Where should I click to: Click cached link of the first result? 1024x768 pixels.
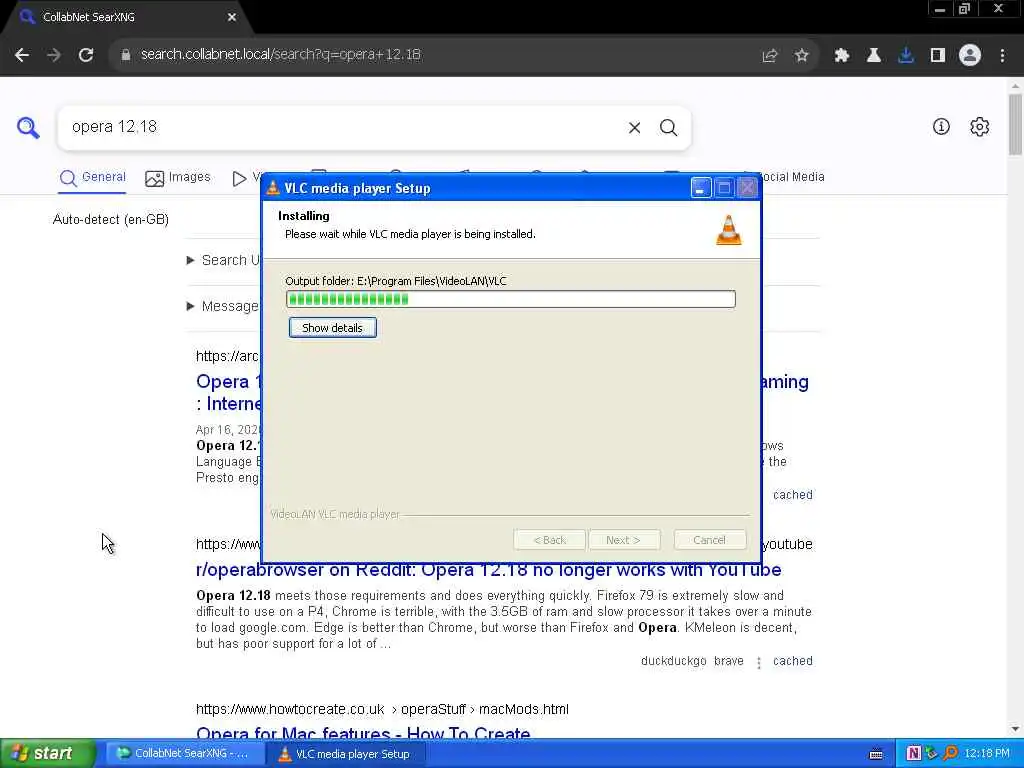coord(793,495)
